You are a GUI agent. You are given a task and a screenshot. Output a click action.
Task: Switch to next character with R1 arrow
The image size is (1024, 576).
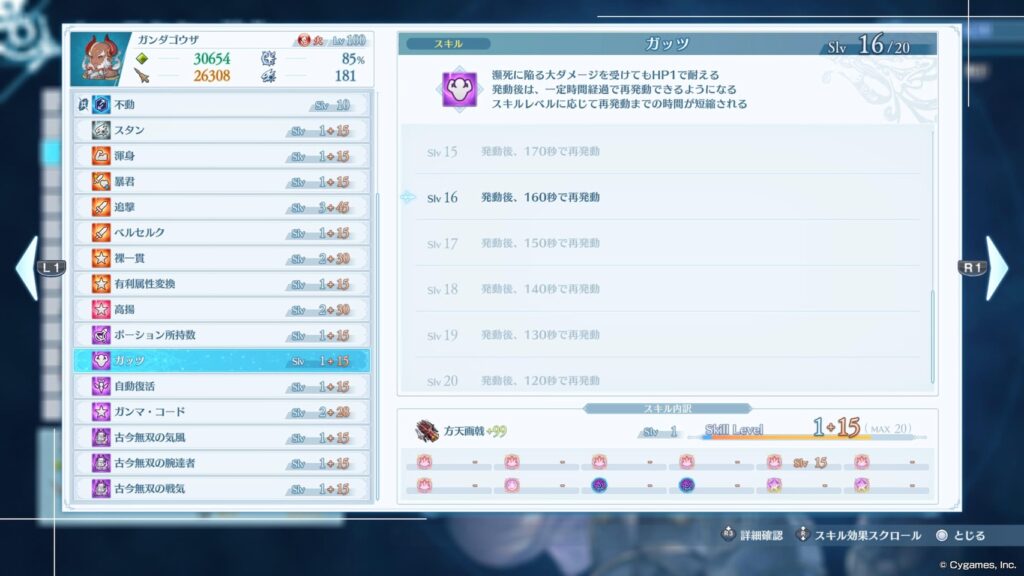pyautogui.click(x=996, y=268)
